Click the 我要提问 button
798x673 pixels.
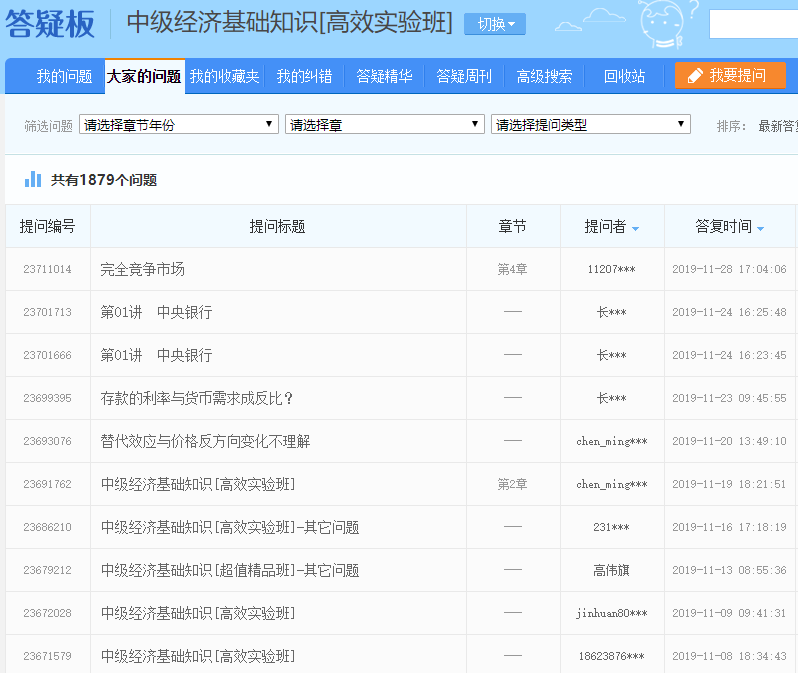coord(730,76)
